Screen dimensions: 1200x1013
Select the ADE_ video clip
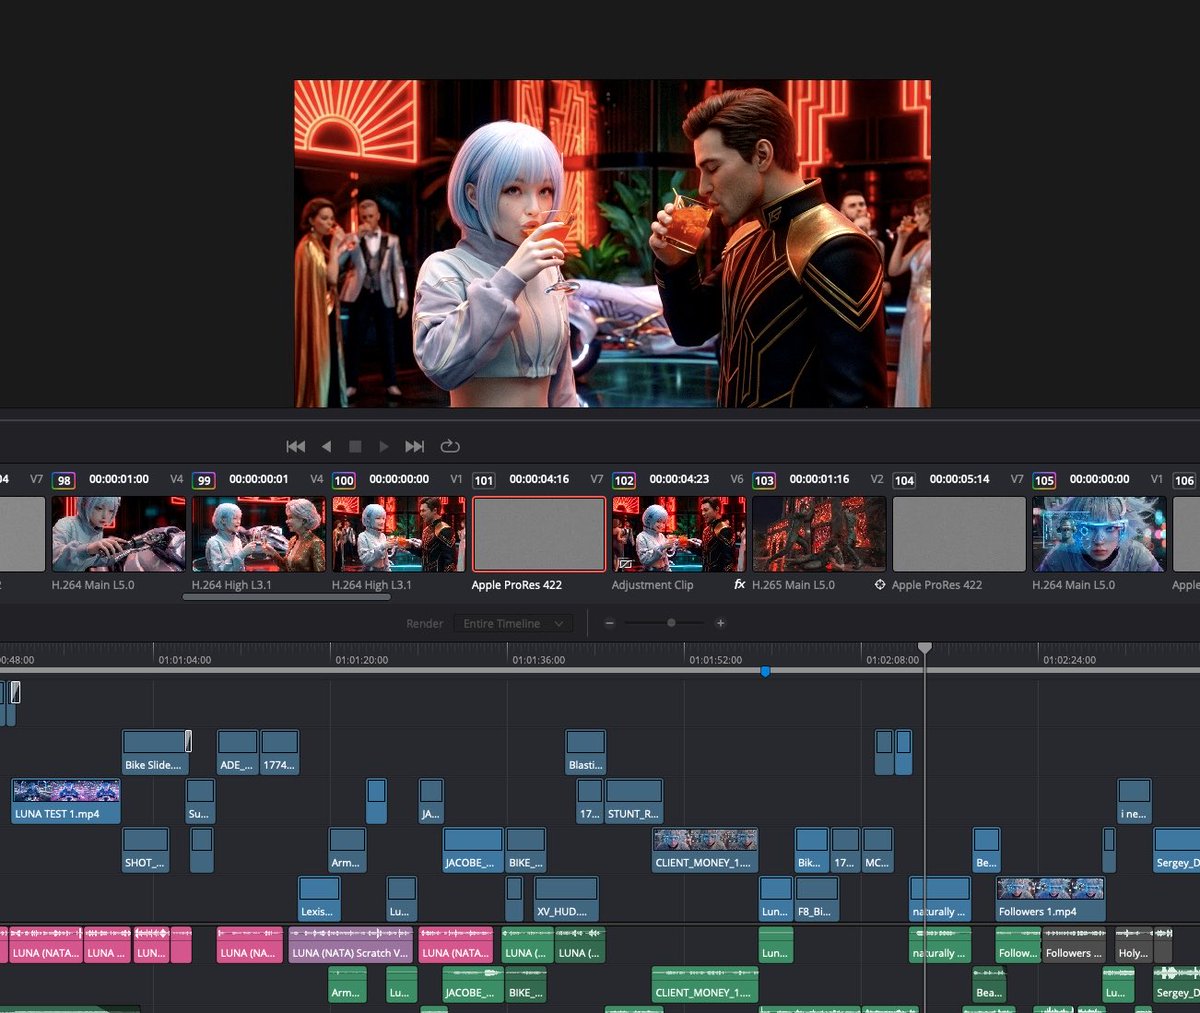click(x=237, y=752)
